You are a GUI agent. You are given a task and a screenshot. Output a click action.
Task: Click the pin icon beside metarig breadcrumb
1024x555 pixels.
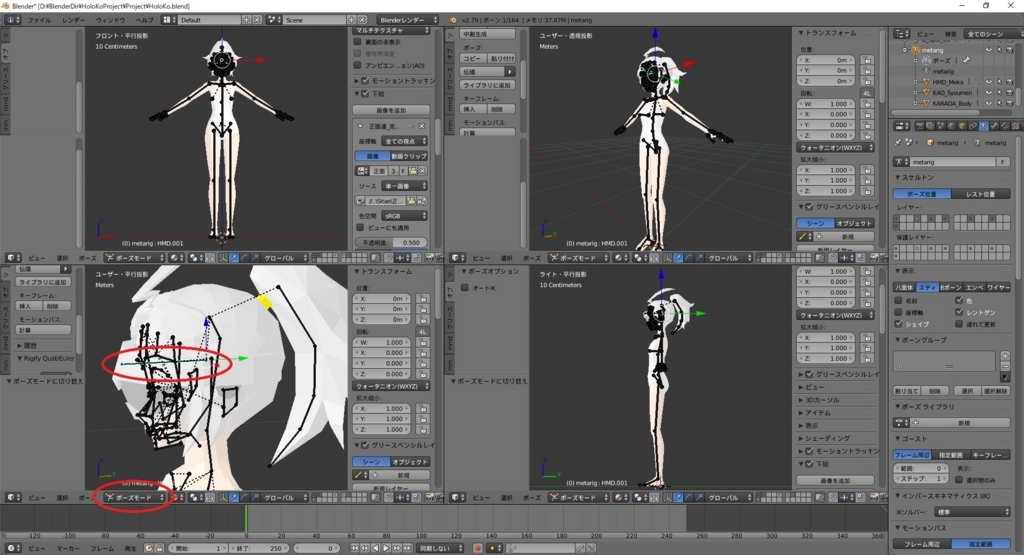pyautogui.click(x=899, y=142)
